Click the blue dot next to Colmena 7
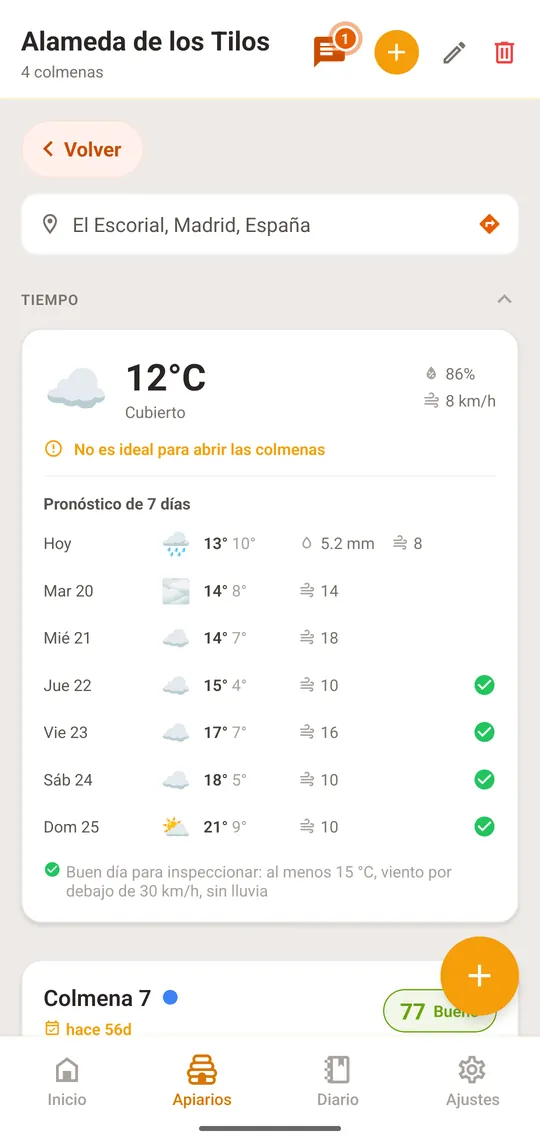The image size is (540, 1144). [170, 997]
